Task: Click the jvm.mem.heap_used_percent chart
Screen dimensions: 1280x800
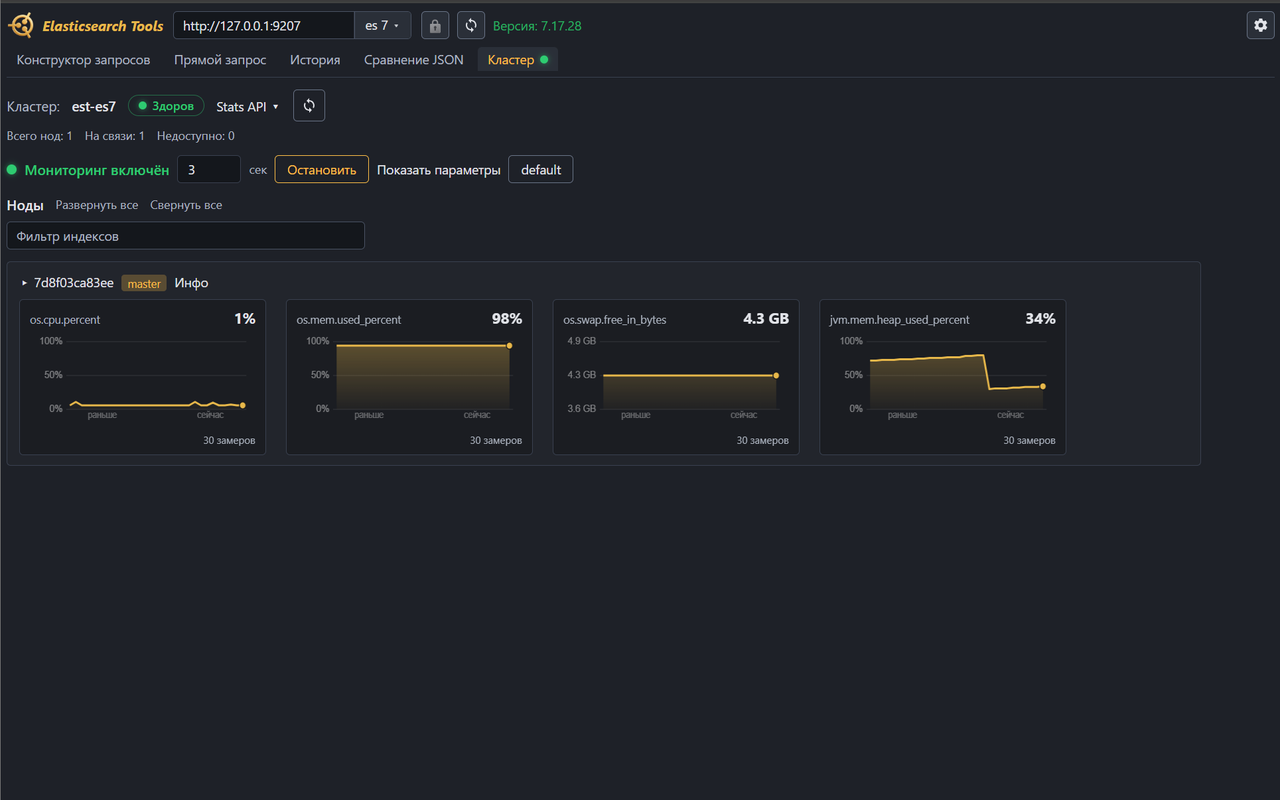Action: click(943, 377)
